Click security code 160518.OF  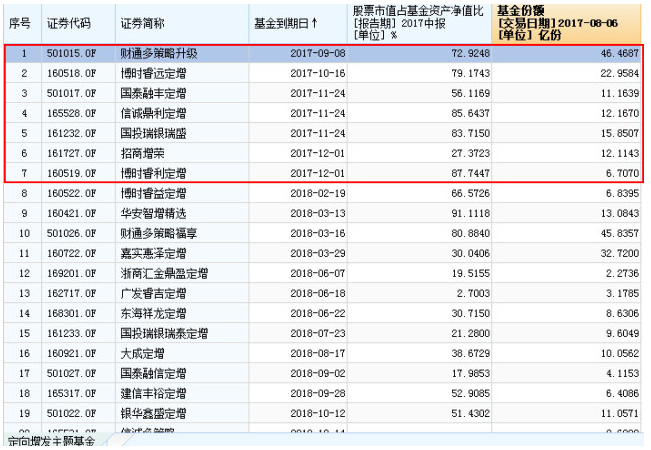(71, 73)
